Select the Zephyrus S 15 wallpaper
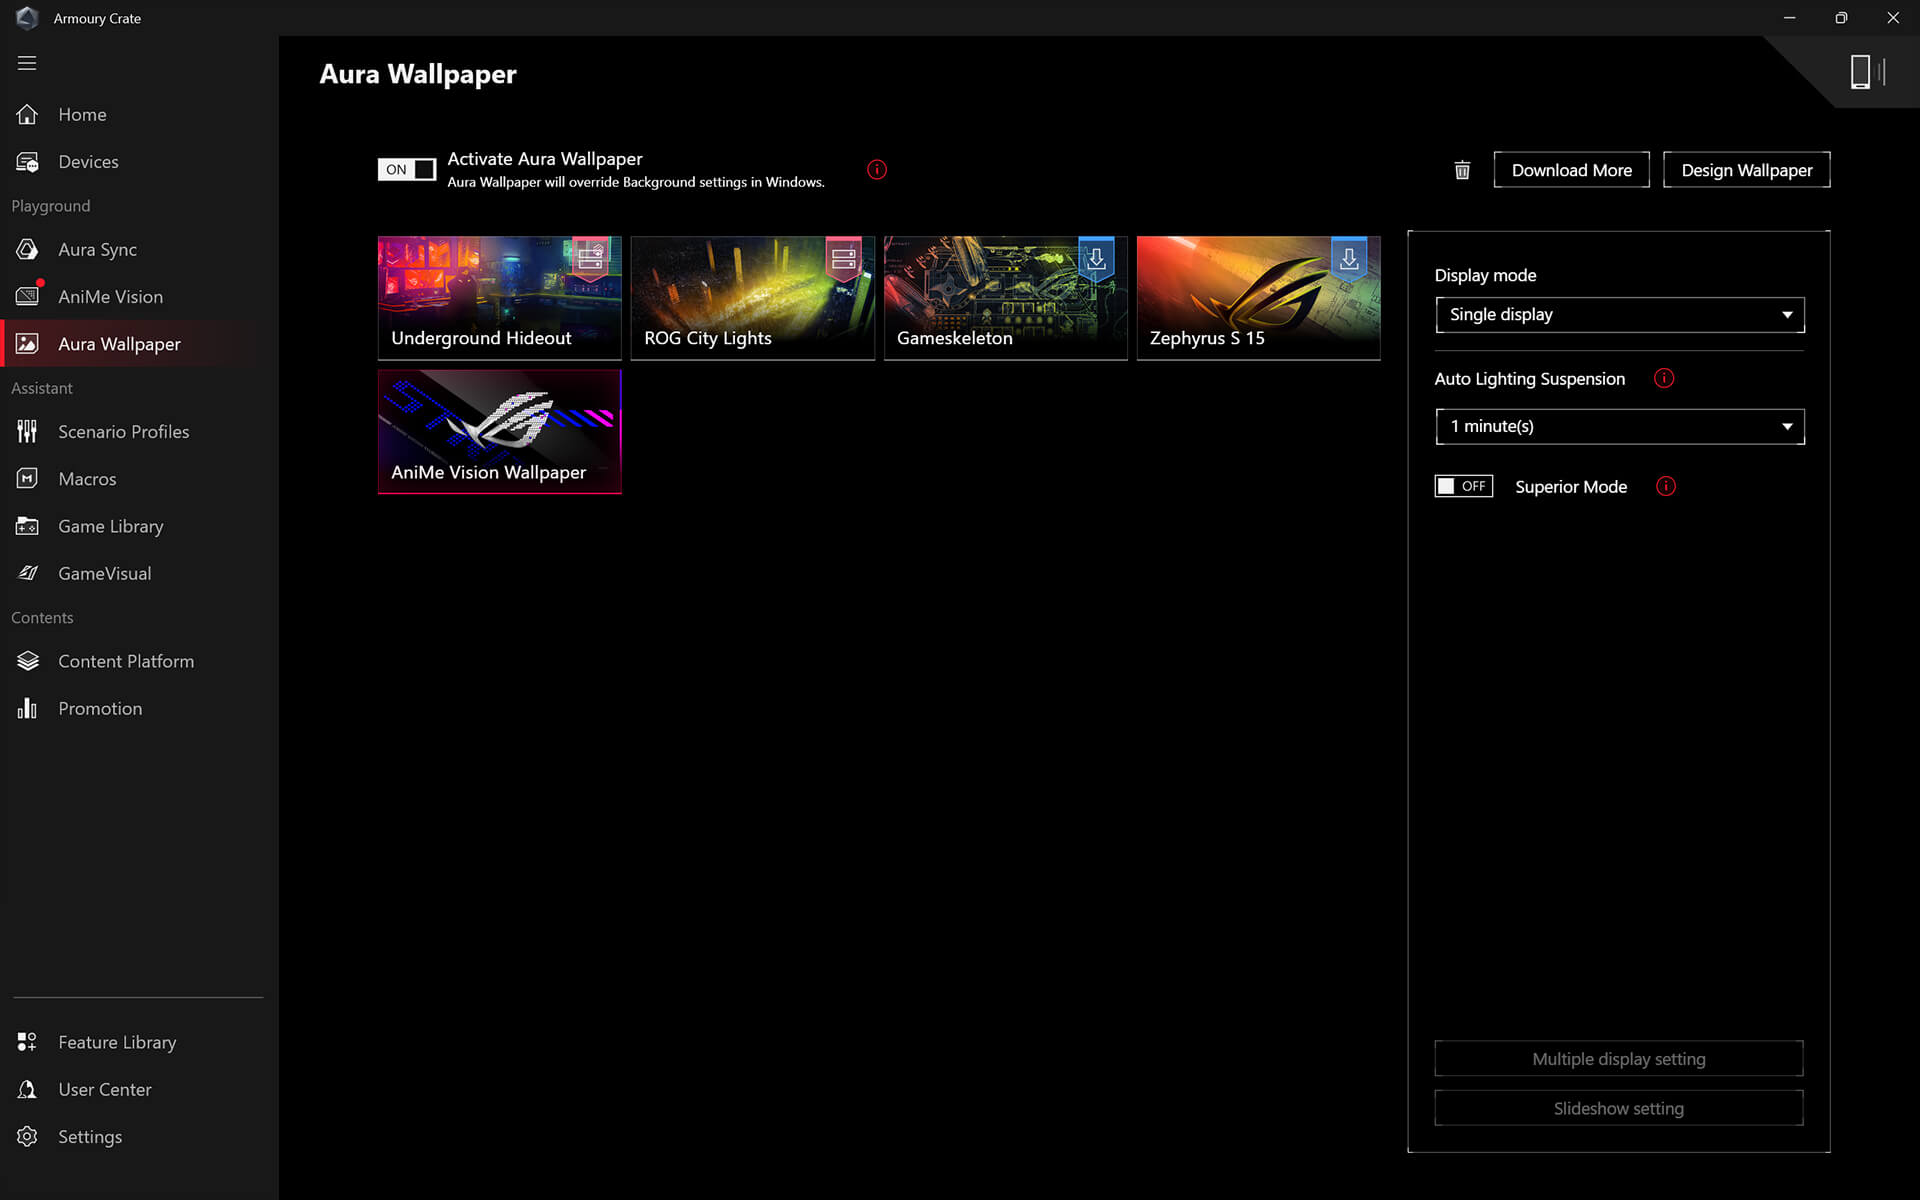Viewport: 1920px width, 1200px height. point(1259,298)
